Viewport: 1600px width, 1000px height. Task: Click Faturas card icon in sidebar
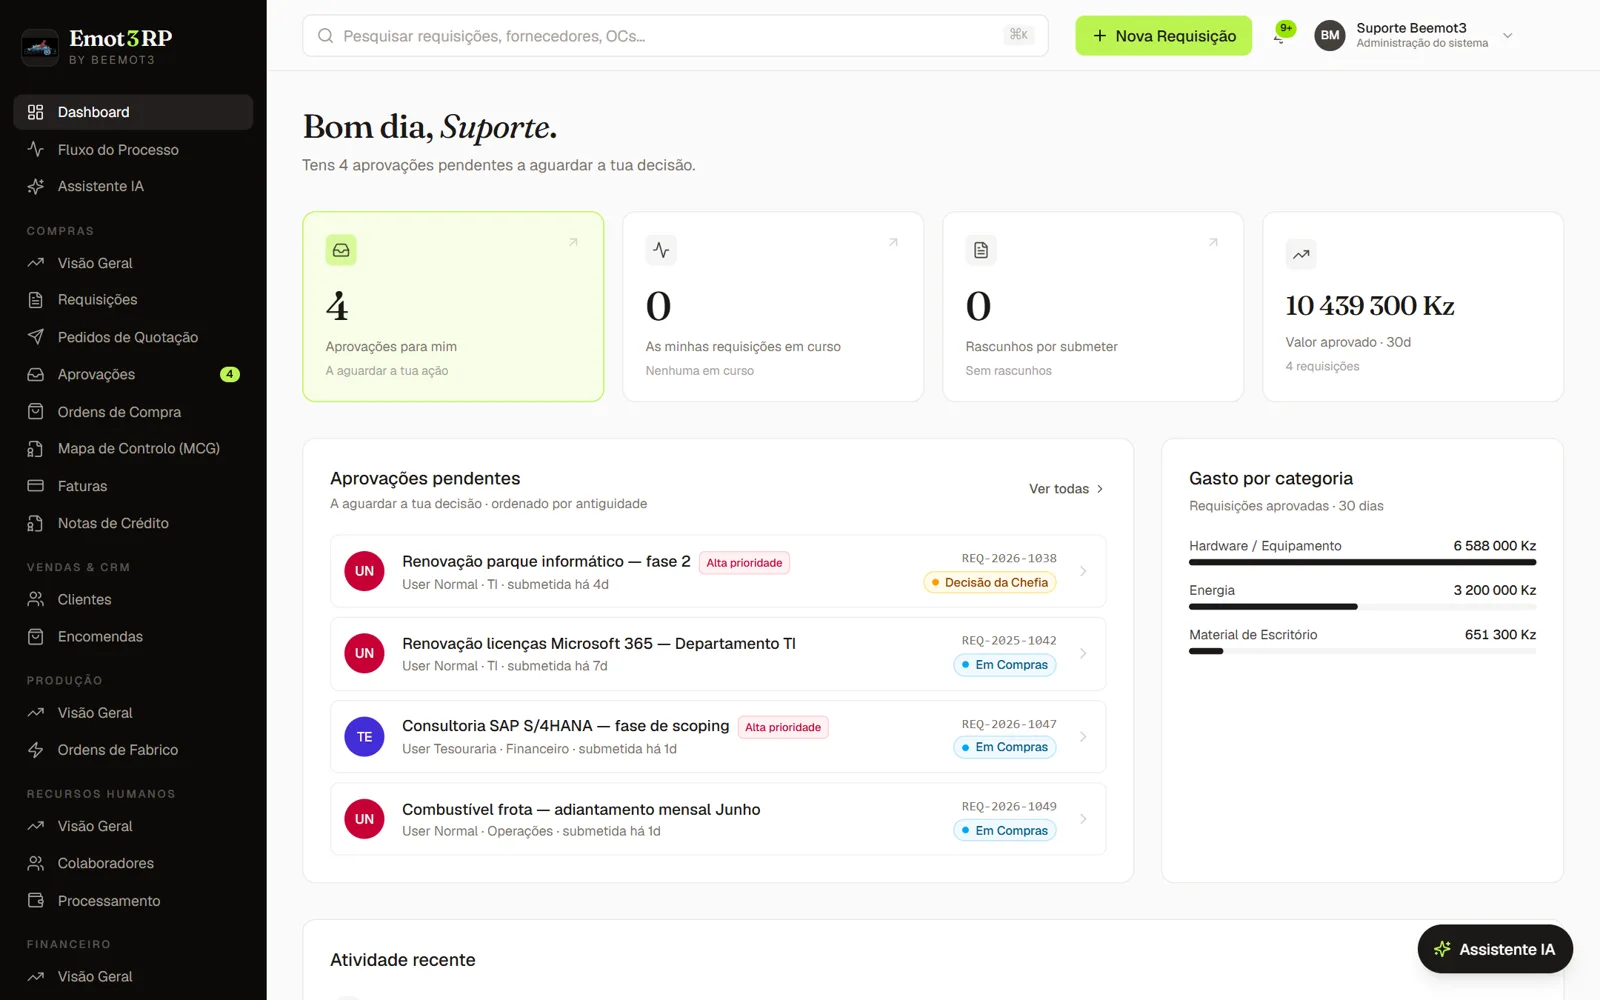[36, 486]
